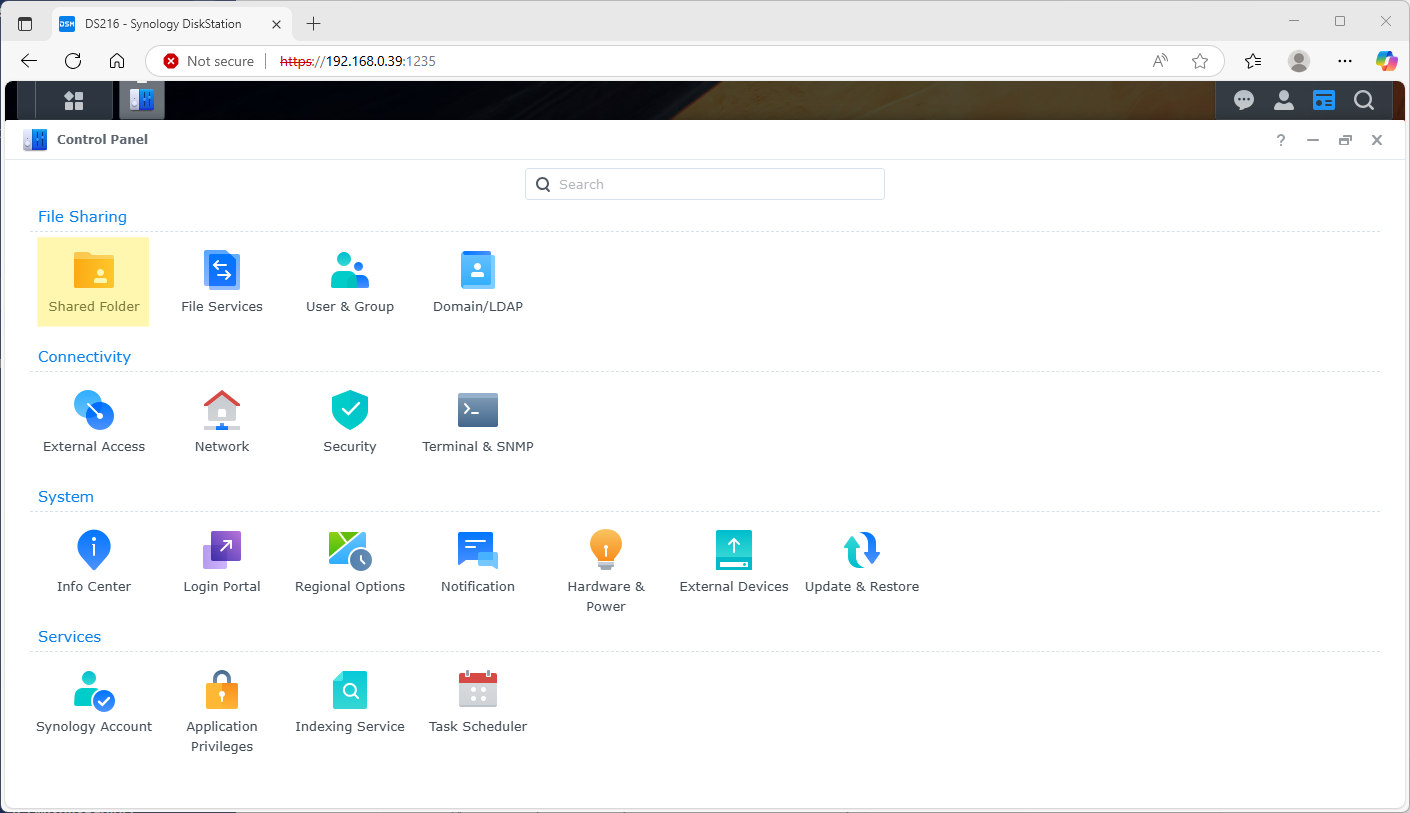
Task: Open Security settings
Action: coord(349,421)
